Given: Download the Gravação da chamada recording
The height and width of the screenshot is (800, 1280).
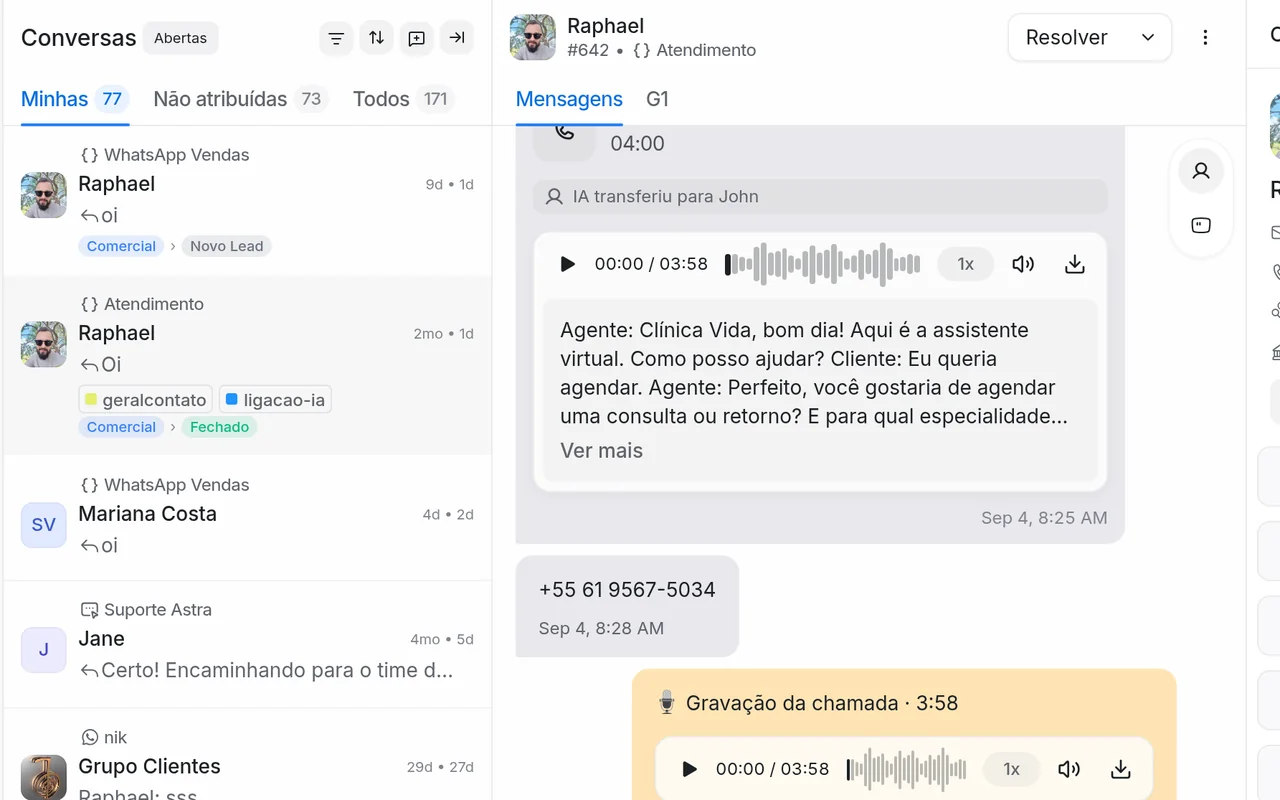Looking at the screenshot, I should (x=1120, y=769).
